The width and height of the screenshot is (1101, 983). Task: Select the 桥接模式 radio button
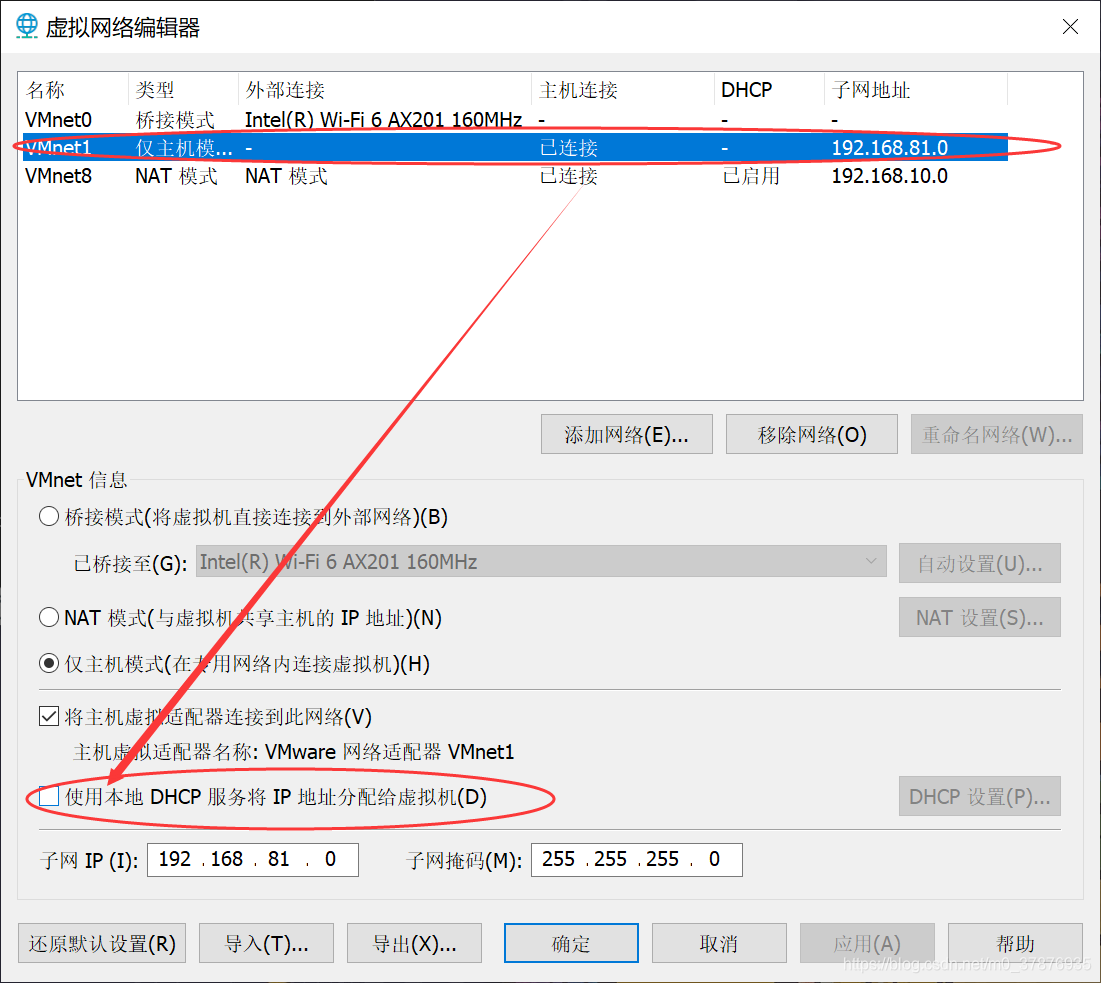pos(48,517)
